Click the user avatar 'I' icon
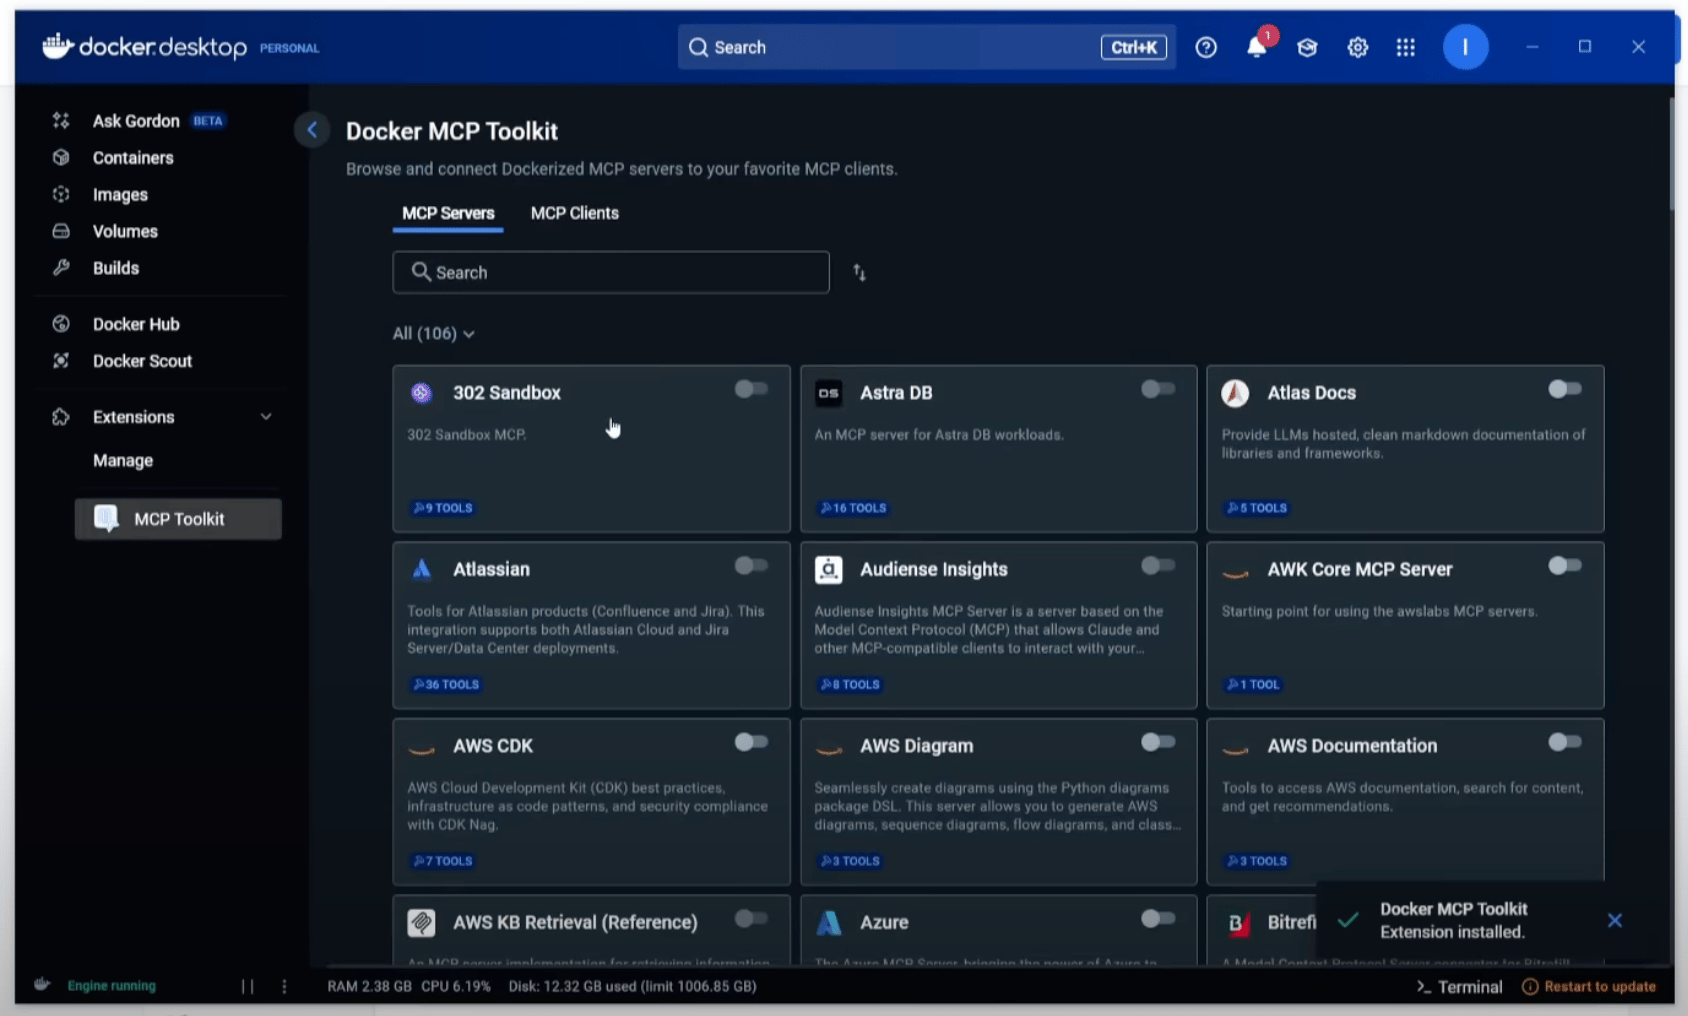This screenshot has height=1016, width=1688. coord(1465,47)
